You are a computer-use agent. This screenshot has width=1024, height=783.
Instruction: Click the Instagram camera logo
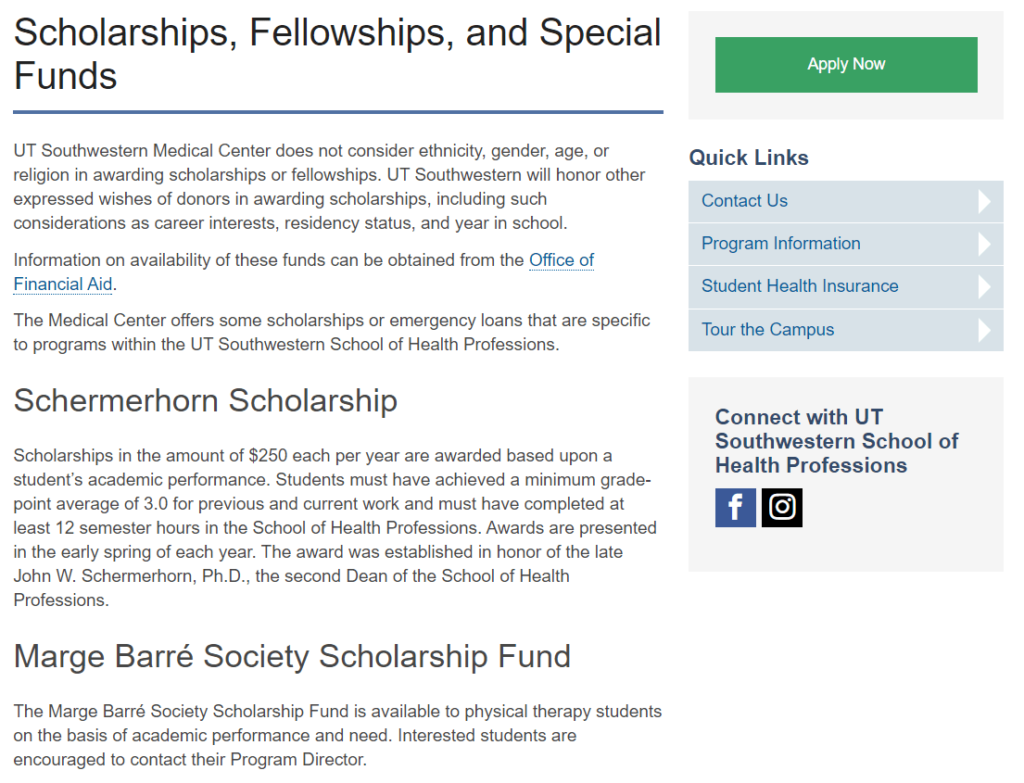pyautogui.click(x=782, y=507)
